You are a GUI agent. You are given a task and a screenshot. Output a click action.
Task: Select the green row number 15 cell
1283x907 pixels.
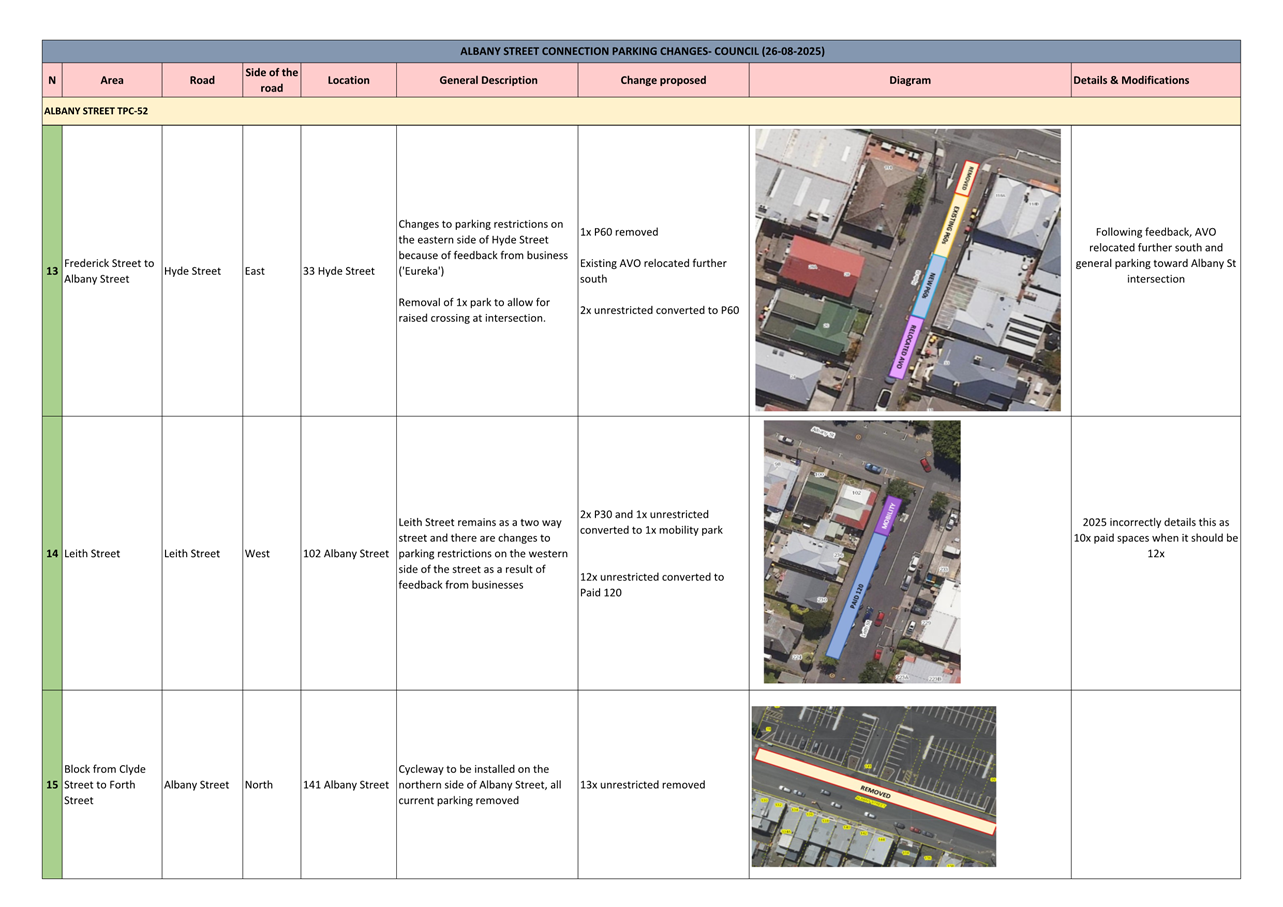[52, 785]
